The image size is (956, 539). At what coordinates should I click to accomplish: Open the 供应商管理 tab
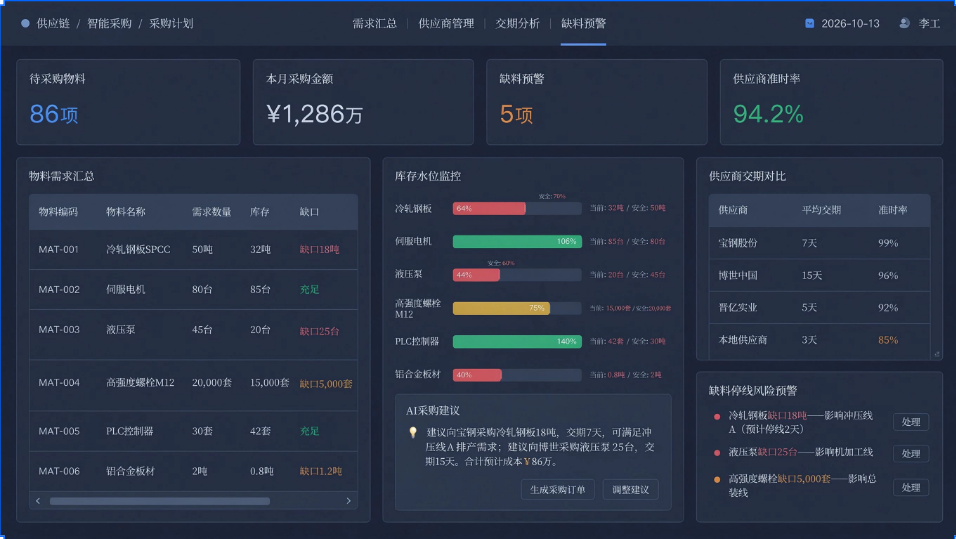pyautogui.click(x=446, y=23)
